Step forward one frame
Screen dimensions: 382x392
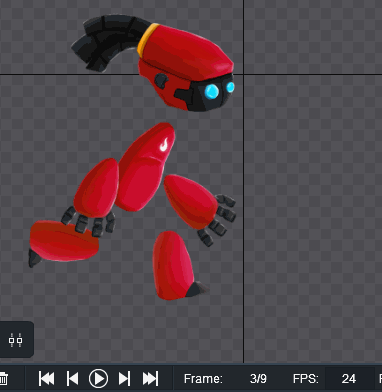point(124,379)
